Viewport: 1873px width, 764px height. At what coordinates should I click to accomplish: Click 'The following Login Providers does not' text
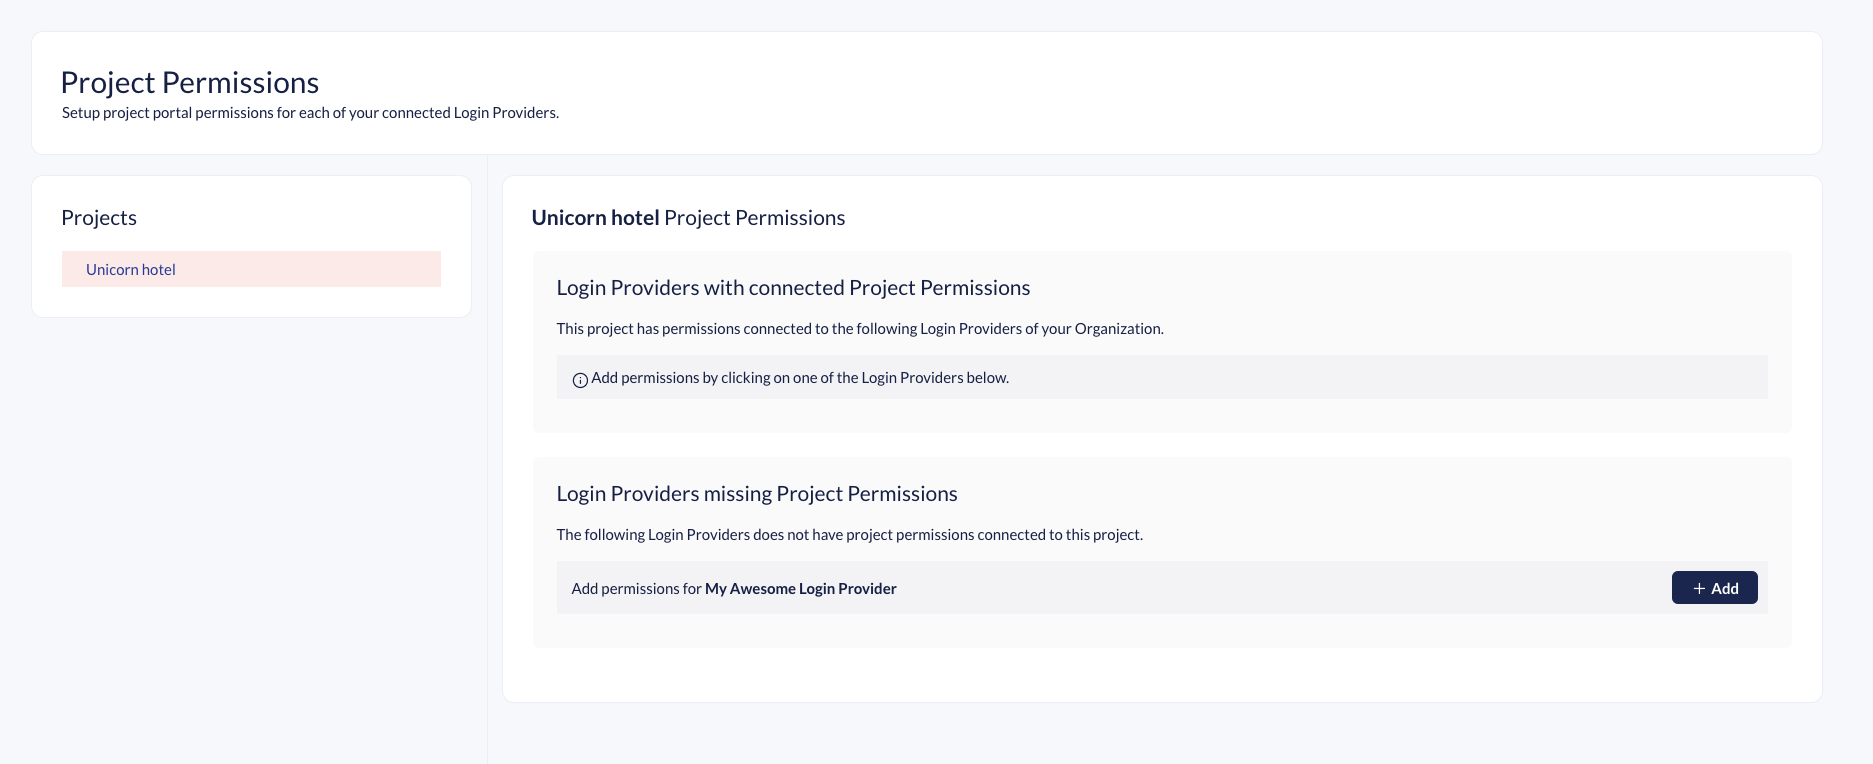[849, 535]
